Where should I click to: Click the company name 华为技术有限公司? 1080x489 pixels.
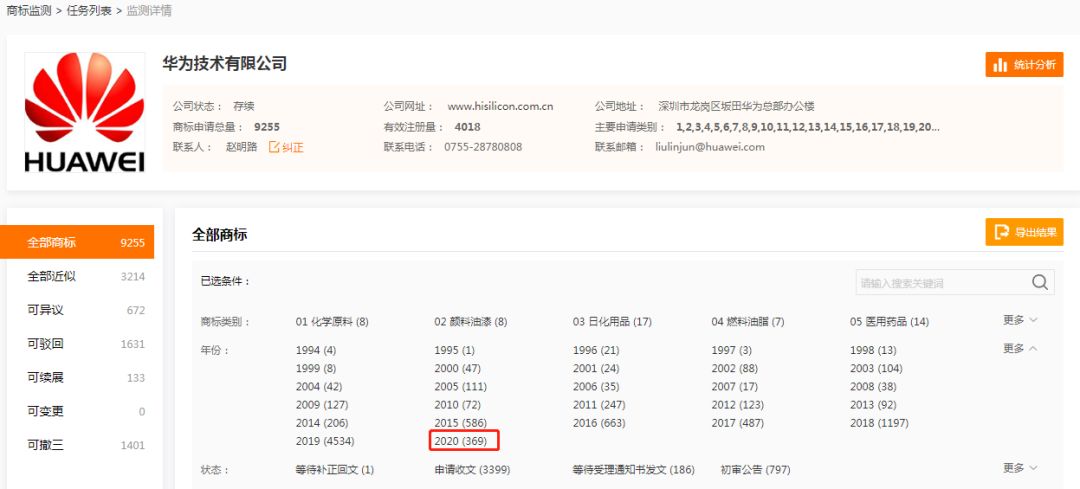point(225,64)
